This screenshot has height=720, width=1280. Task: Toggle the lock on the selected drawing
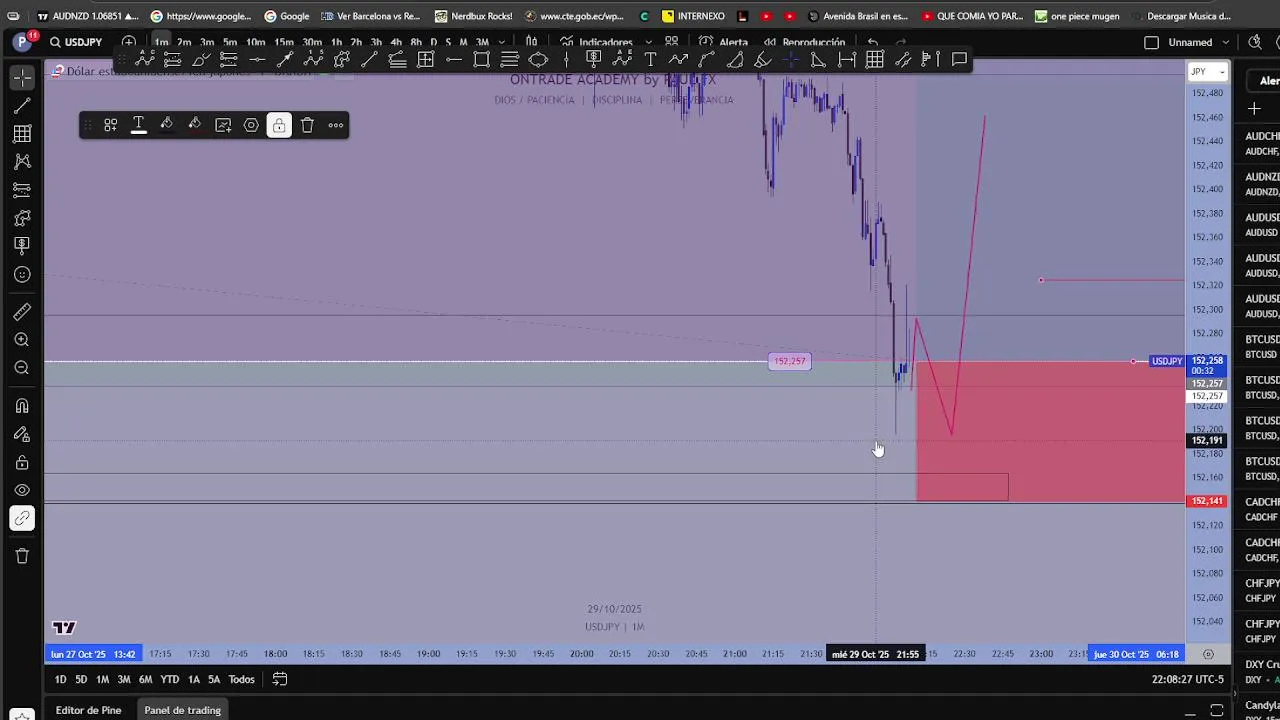pyautogui.click(x=279, y=125)
